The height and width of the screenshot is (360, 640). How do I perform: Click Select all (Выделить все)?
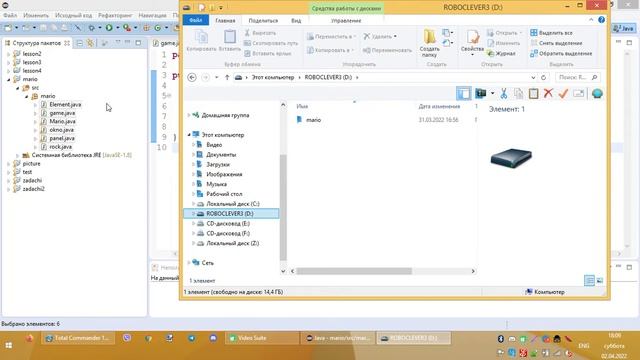[551, 33]
